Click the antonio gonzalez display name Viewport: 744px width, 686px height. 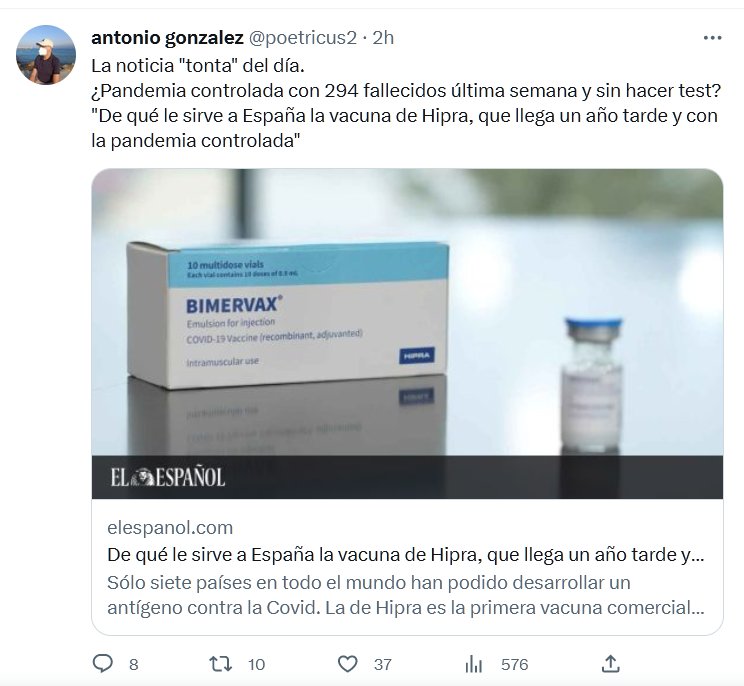(167, 38)
